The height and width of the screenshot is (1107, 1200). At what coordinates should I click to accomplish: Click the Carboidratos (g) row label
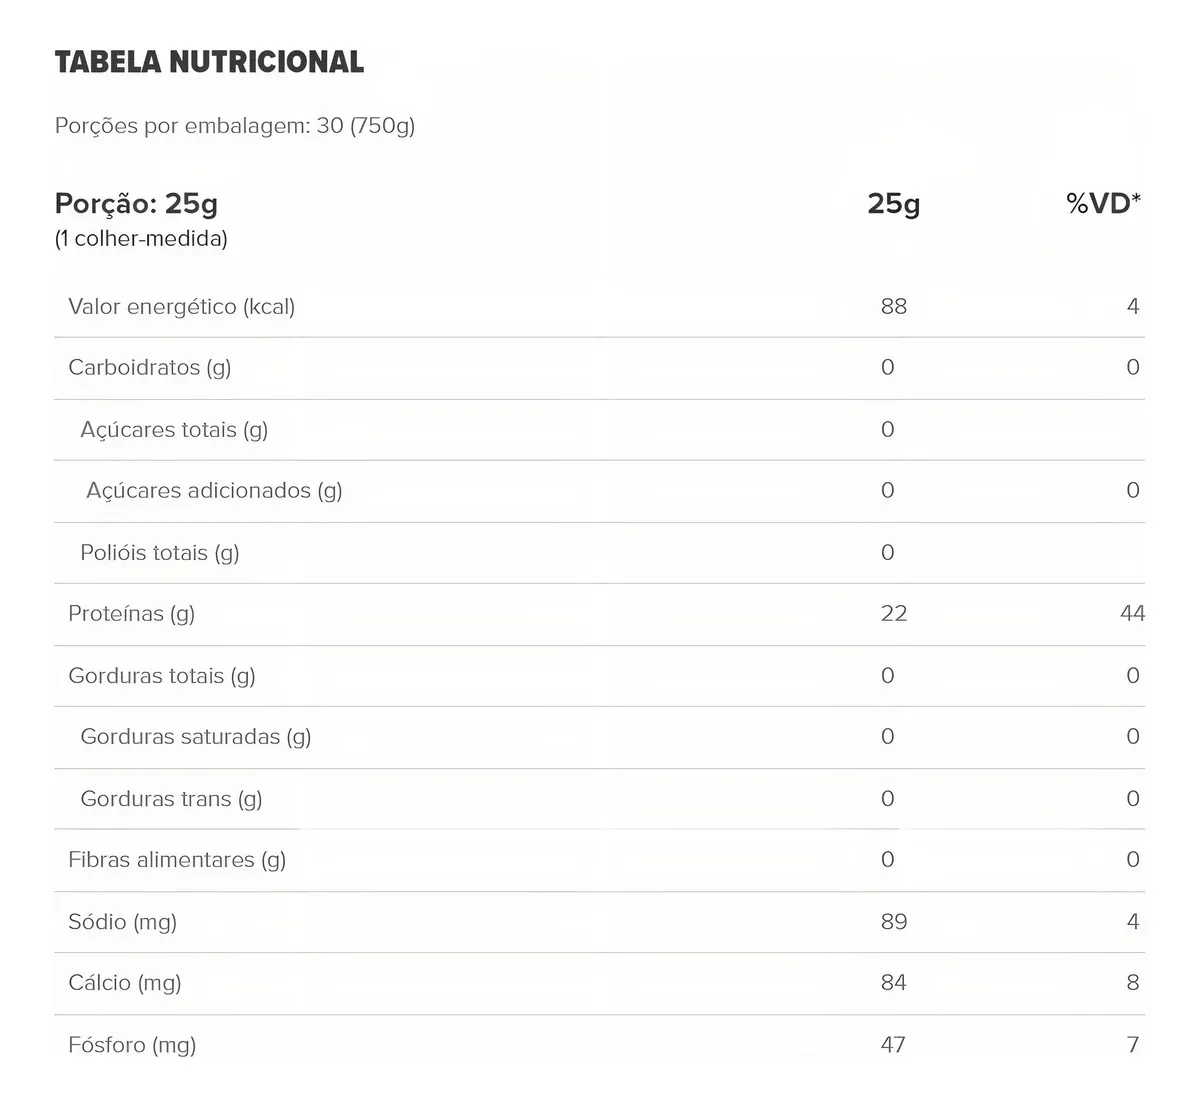(149, 368)
